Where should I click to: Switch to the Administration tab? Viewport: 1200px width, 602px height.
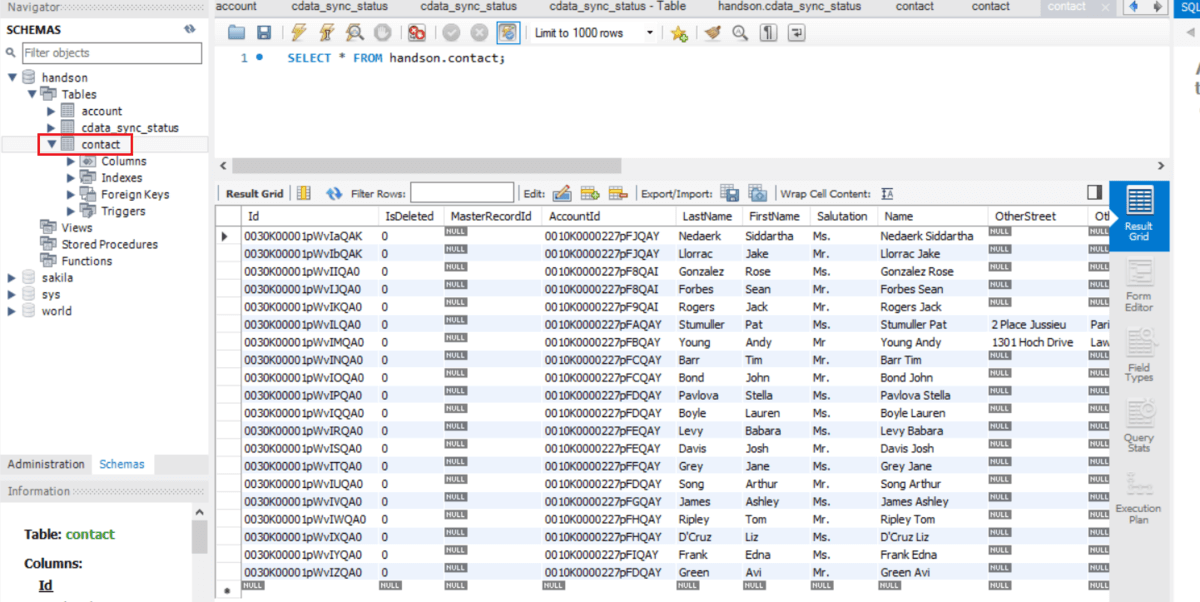(x=46, y=464)
